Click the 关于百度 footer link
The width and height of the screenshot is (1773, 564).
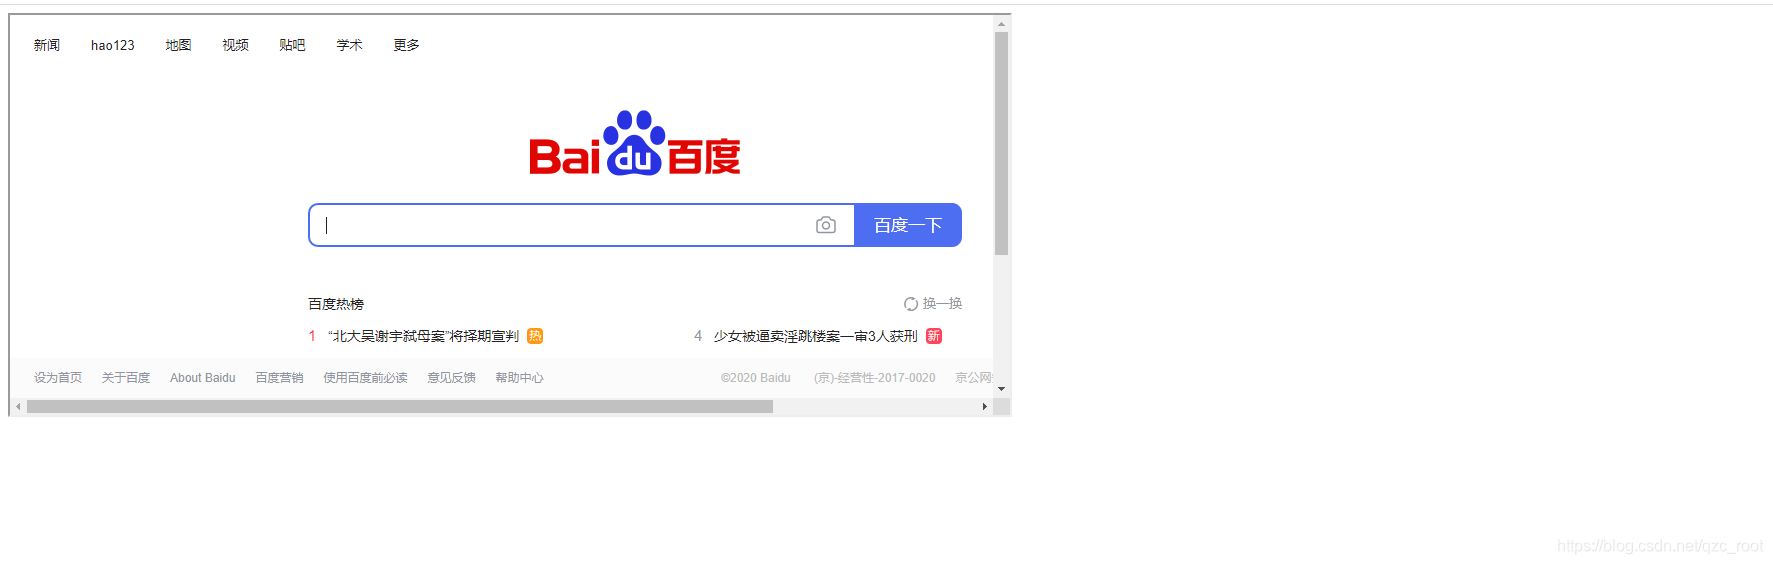click(x=126, y=378)
